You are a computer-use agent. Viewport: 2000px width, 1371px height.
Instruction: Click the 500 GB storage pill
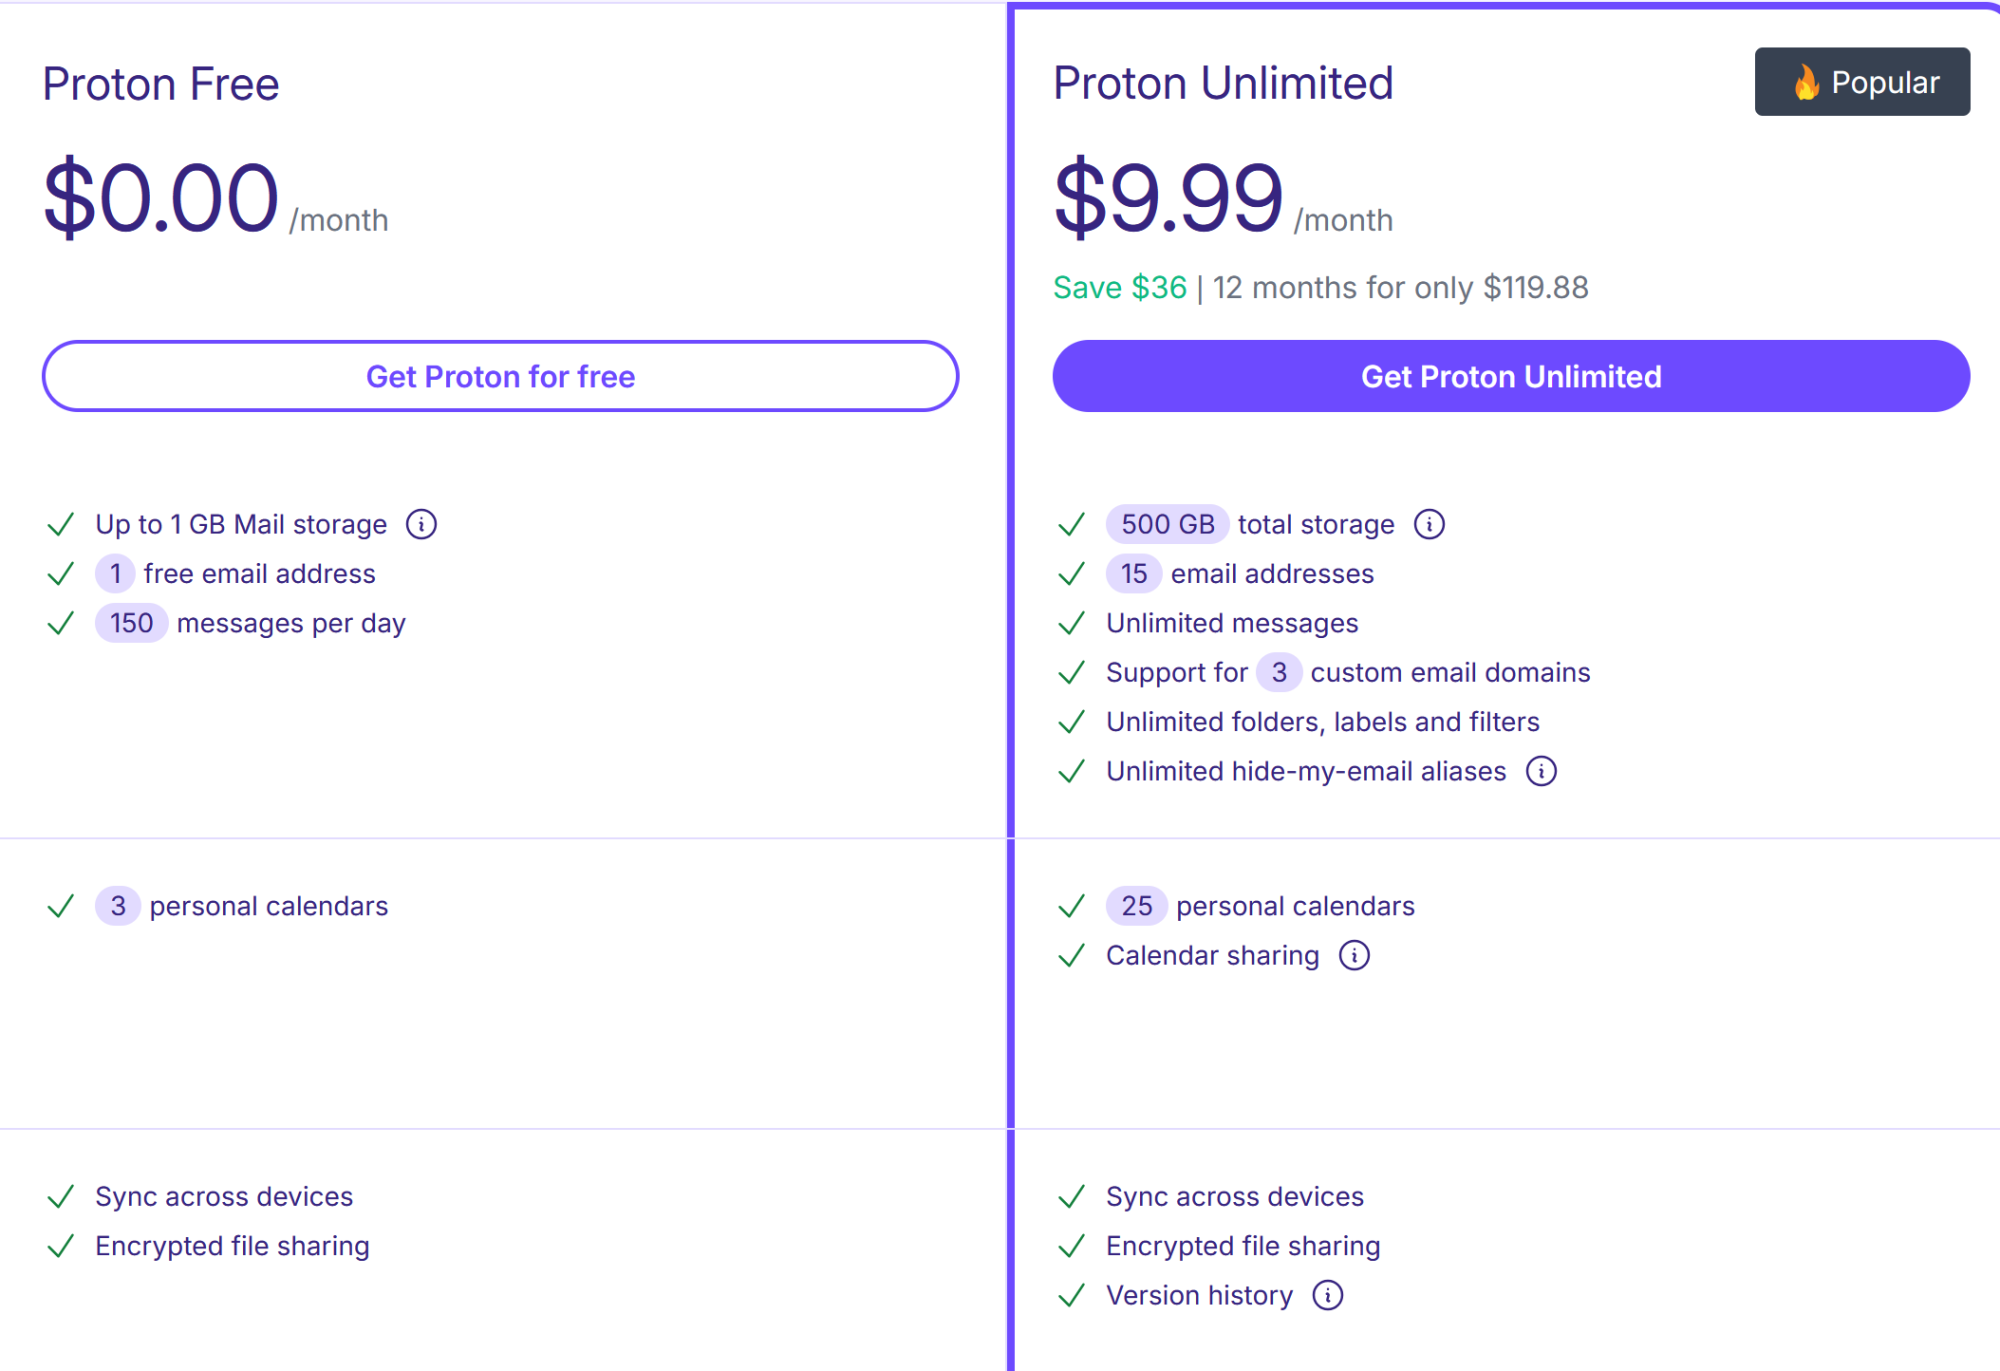point(1167,524)
